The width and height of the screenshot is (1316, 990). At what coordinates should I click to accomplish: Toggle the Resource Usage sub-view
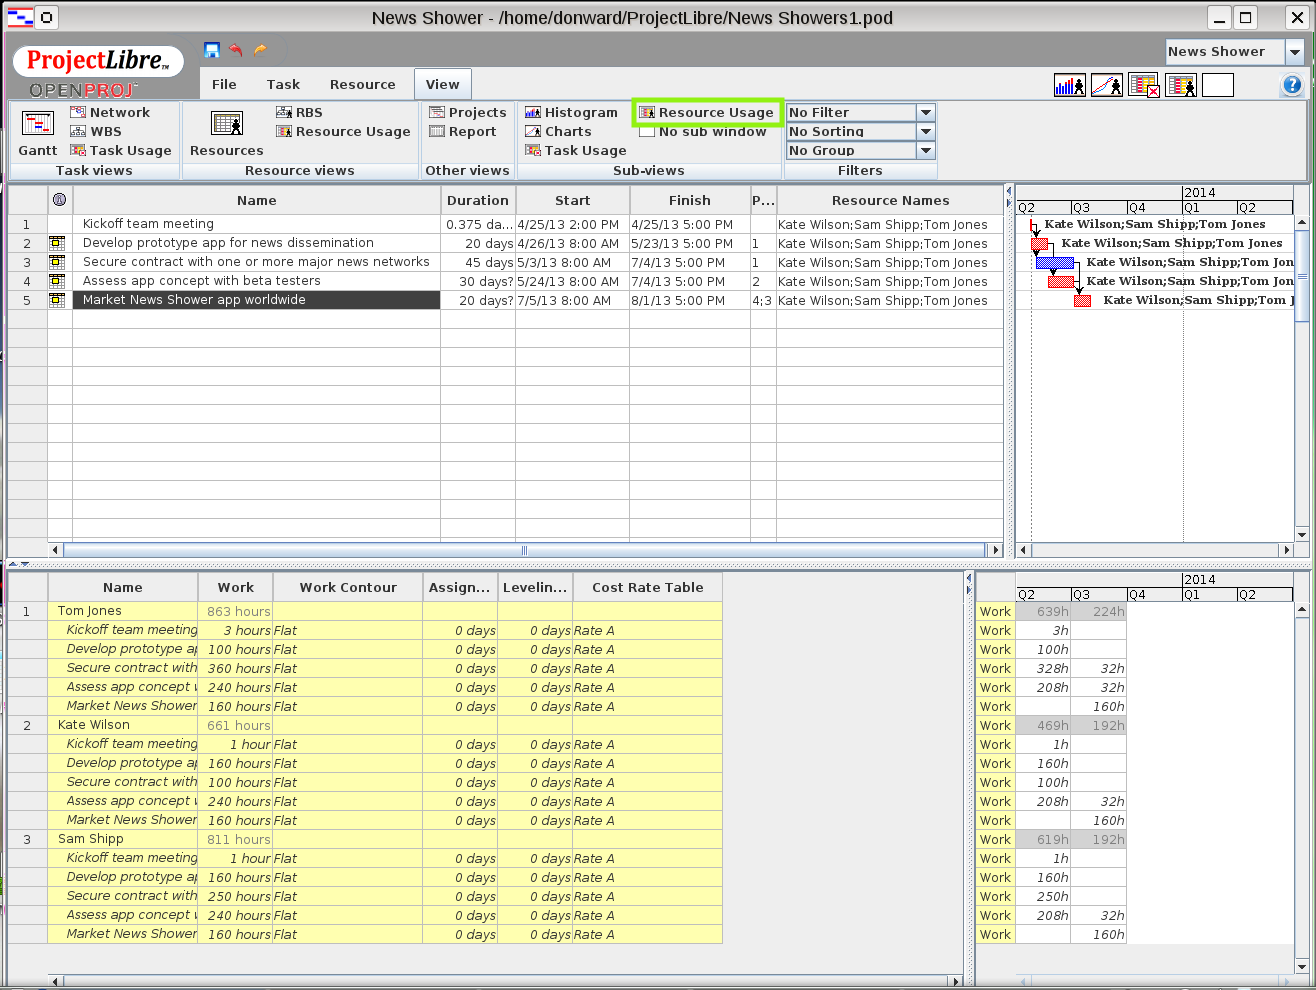(x=706, y=113)
